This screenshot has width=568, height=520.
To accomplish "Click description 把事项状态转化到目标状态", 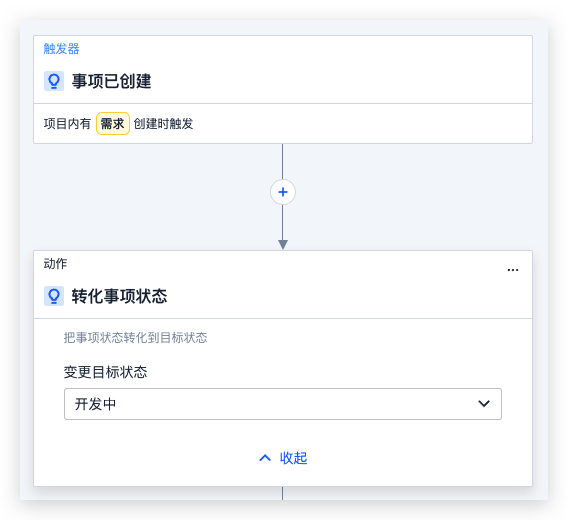I will [135, 338].
